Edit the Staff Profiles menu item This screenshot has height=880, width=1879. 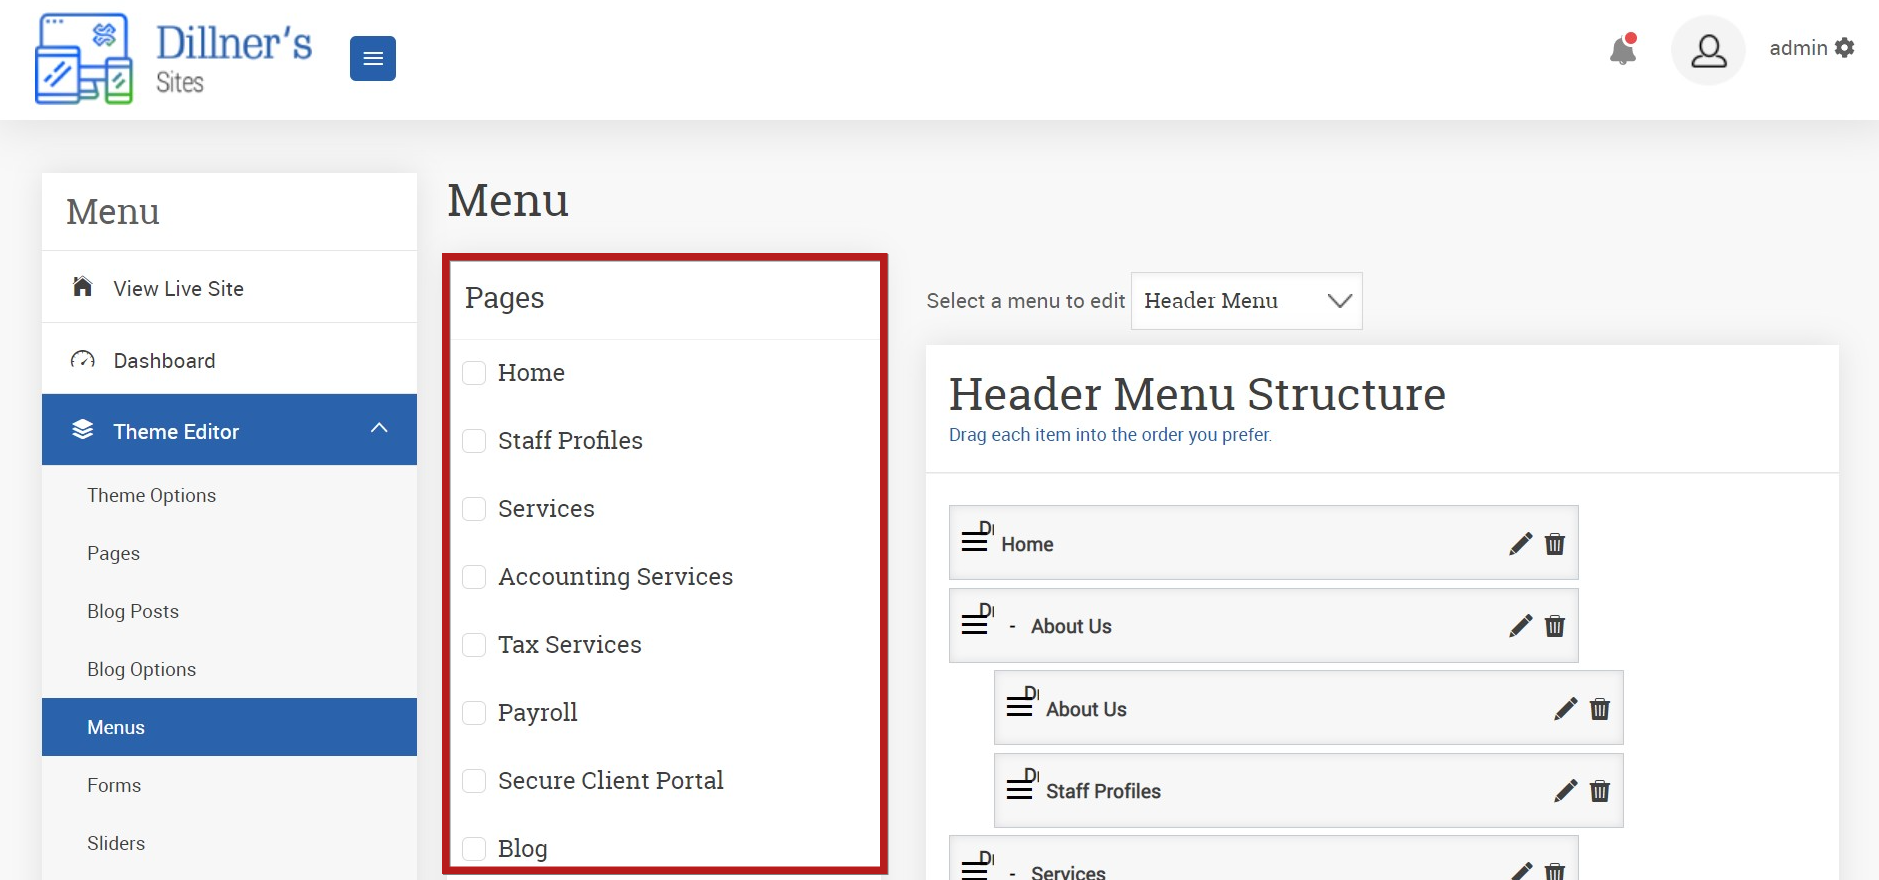click(x=1565, y=791)
